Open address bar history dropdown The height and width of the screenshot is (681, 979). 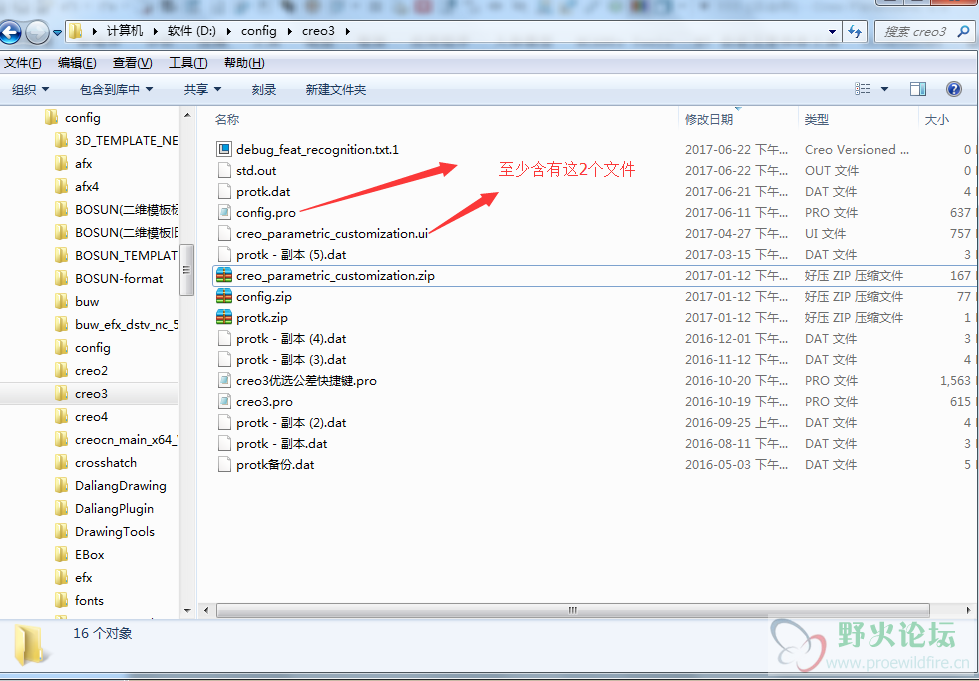coord(832,32)
